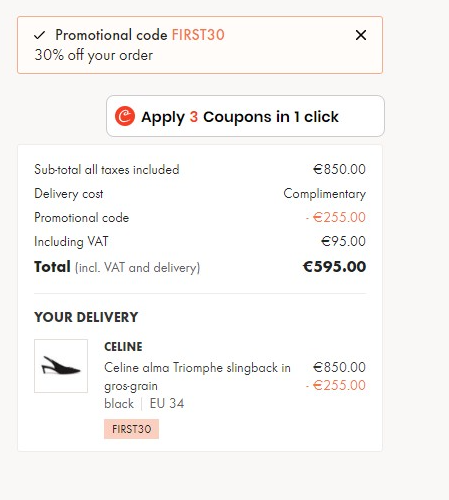
Task: Select the €595.00 total amount
Action: (334, 267)
